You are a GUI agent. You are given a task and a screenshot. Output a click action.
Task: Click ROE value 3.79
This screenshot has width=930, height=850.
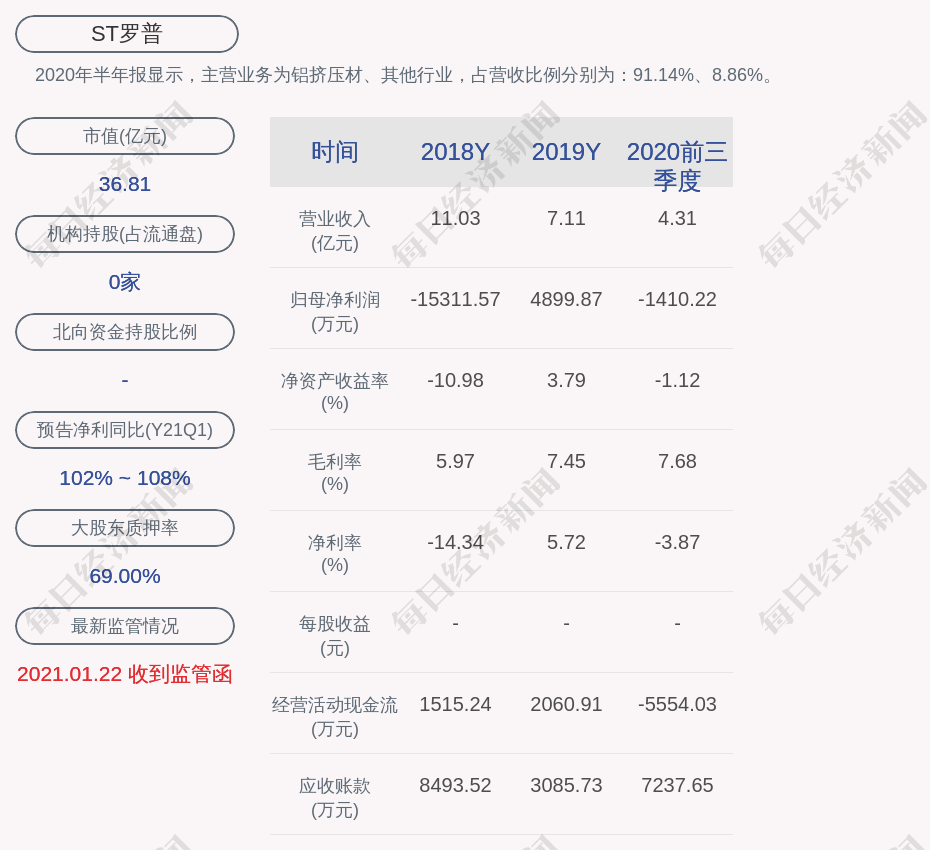[566, 380]
